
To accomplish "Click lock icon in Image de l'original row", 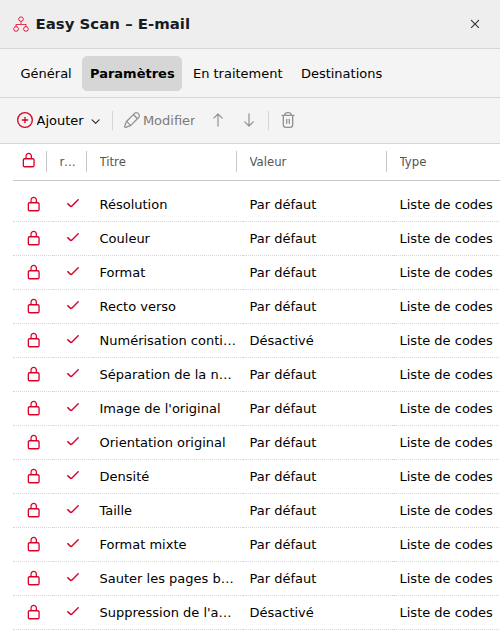I will pos(34,409).
